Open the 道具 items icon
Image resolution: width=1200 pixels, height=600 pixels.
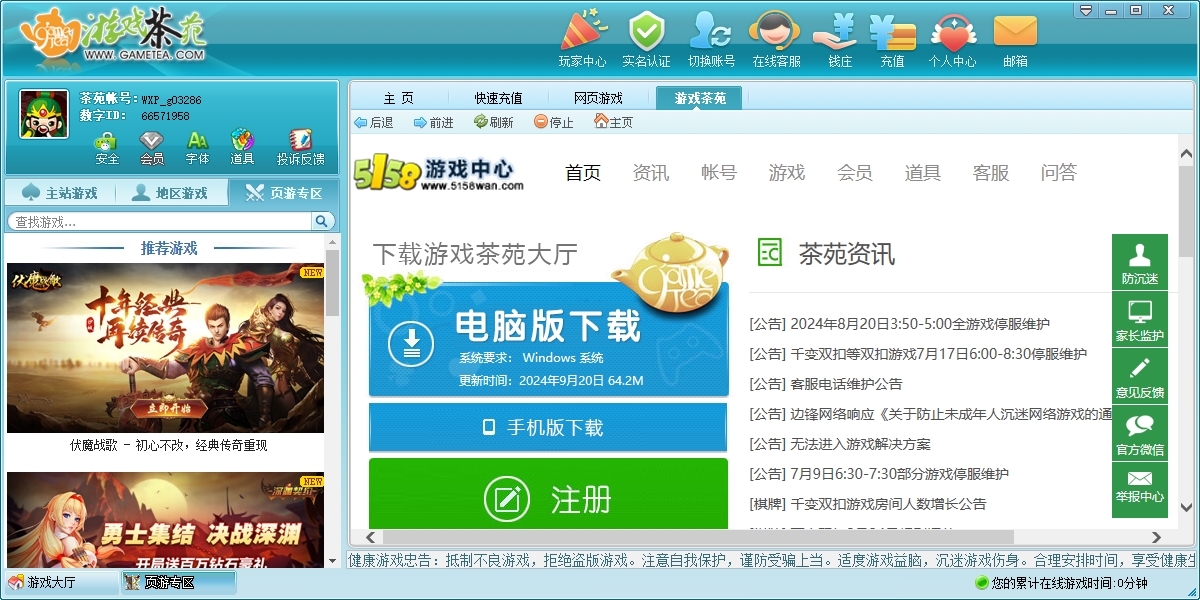coord(242,147)
